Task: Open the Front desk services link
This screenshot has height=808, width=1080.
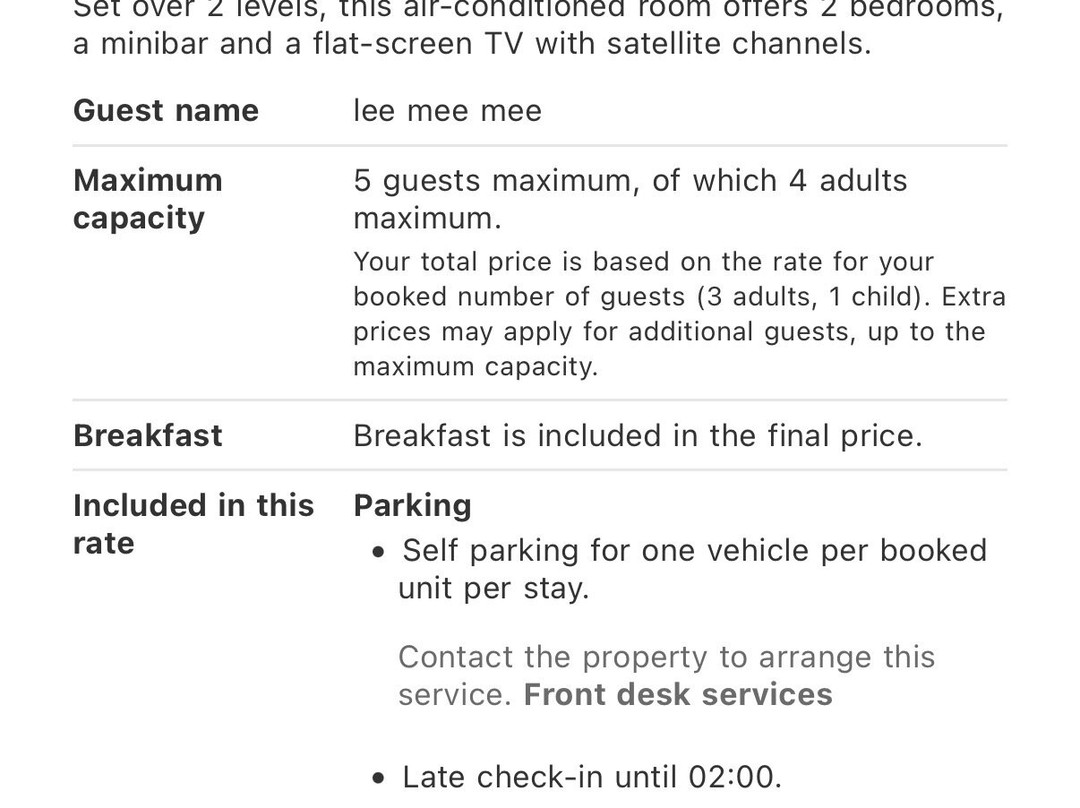Action: (678, 694)
